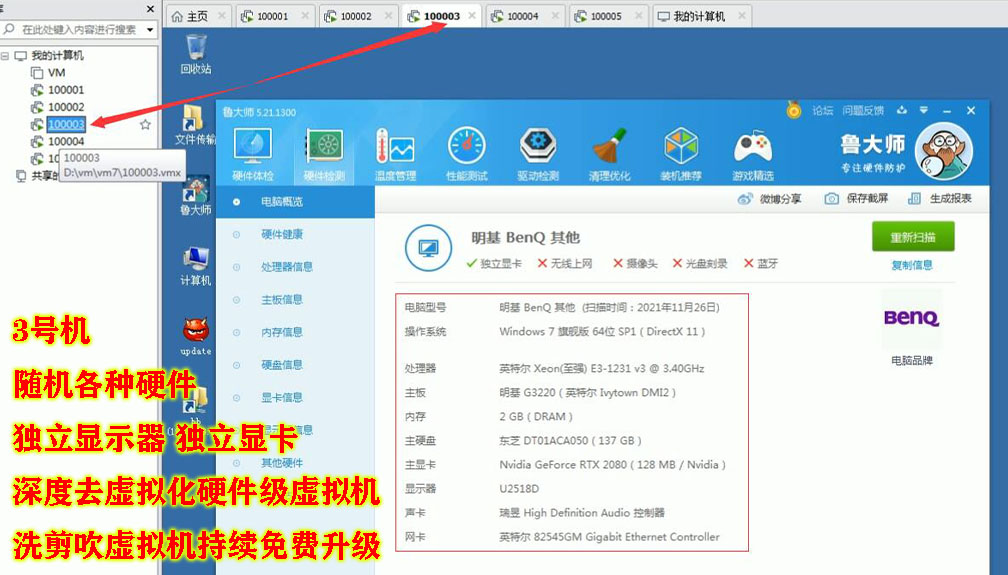Open 驱动检测 driver detection
This screenshot has width=1008, height=575.
pos(538,154)
